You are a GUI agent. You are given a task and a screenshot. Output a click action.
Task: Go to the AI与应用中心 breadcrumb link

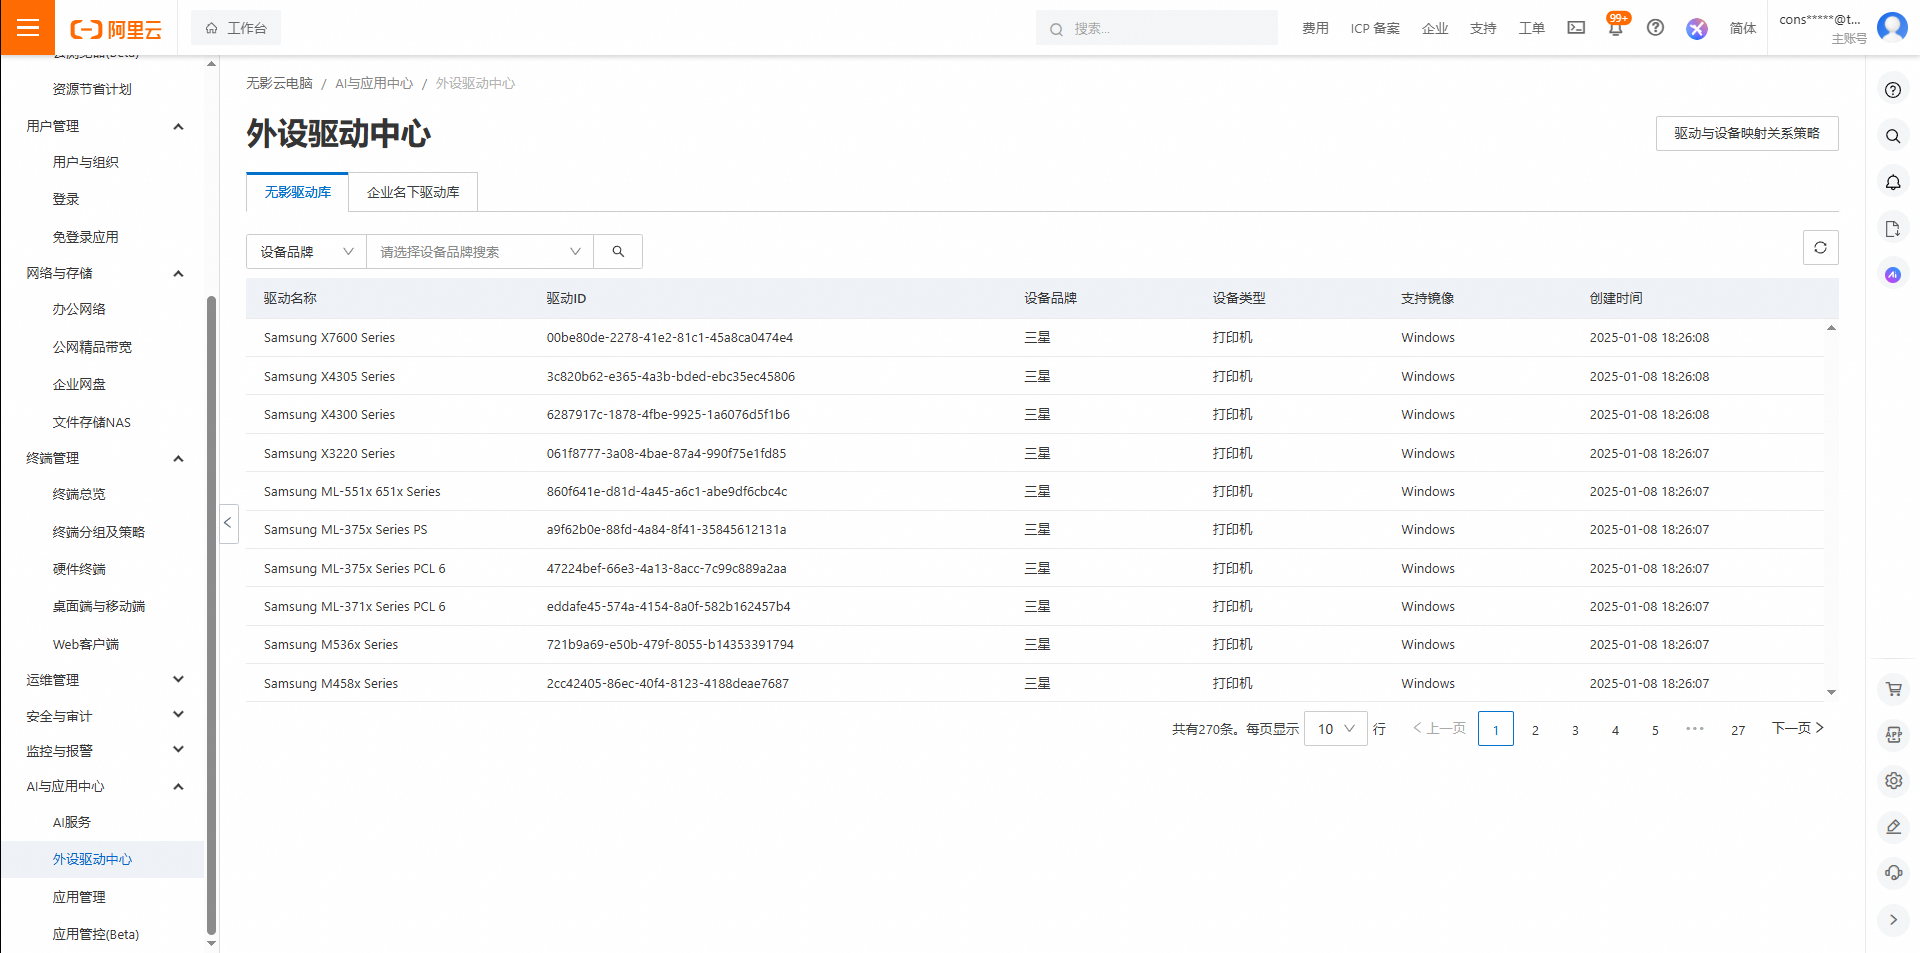point(374,83)
